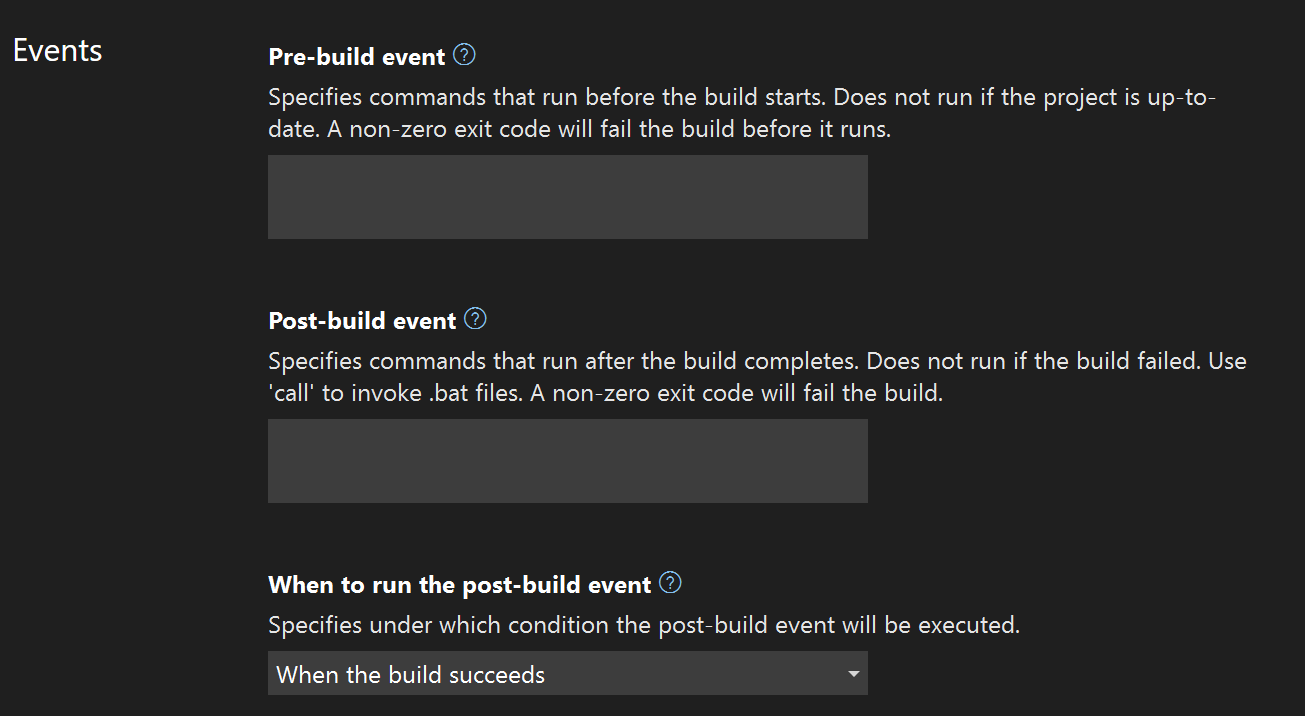Click inside the Pre-build event command box

567,196
